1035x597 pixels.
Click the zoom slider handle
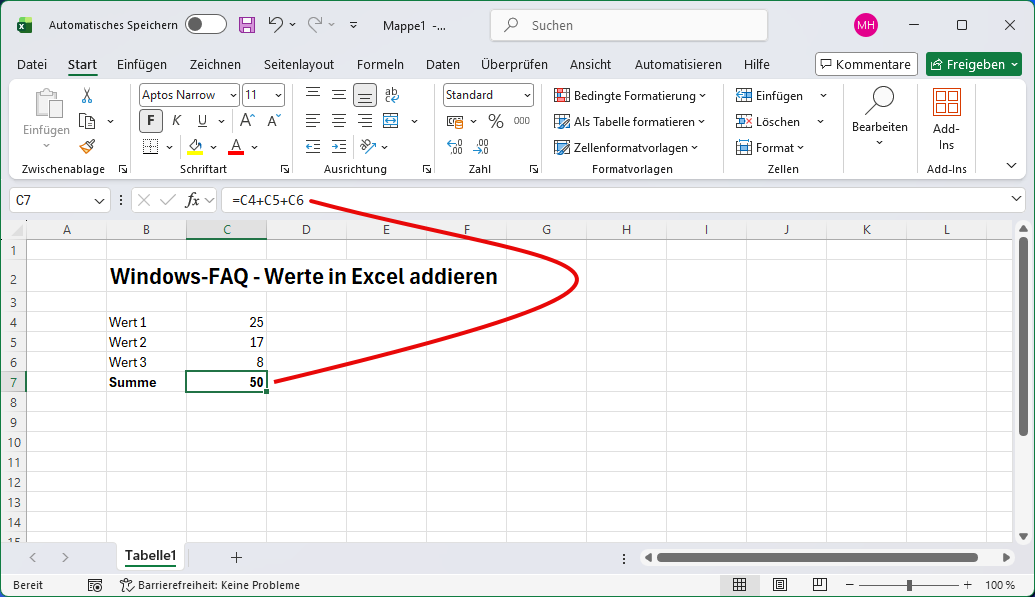tap(909, 585)
